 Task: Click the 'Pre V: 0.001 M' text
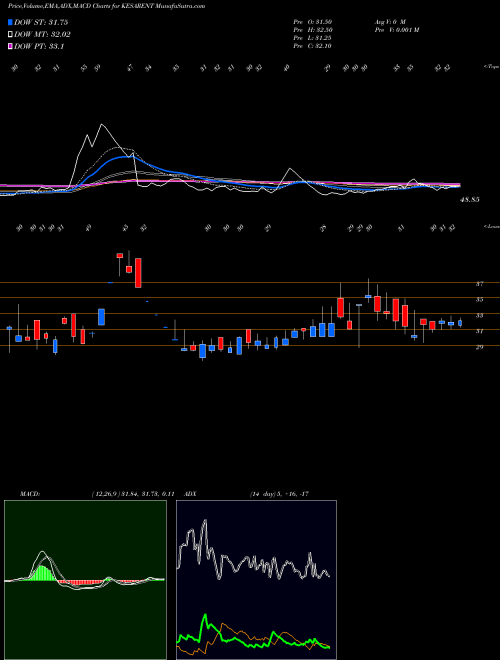[396, 30]
